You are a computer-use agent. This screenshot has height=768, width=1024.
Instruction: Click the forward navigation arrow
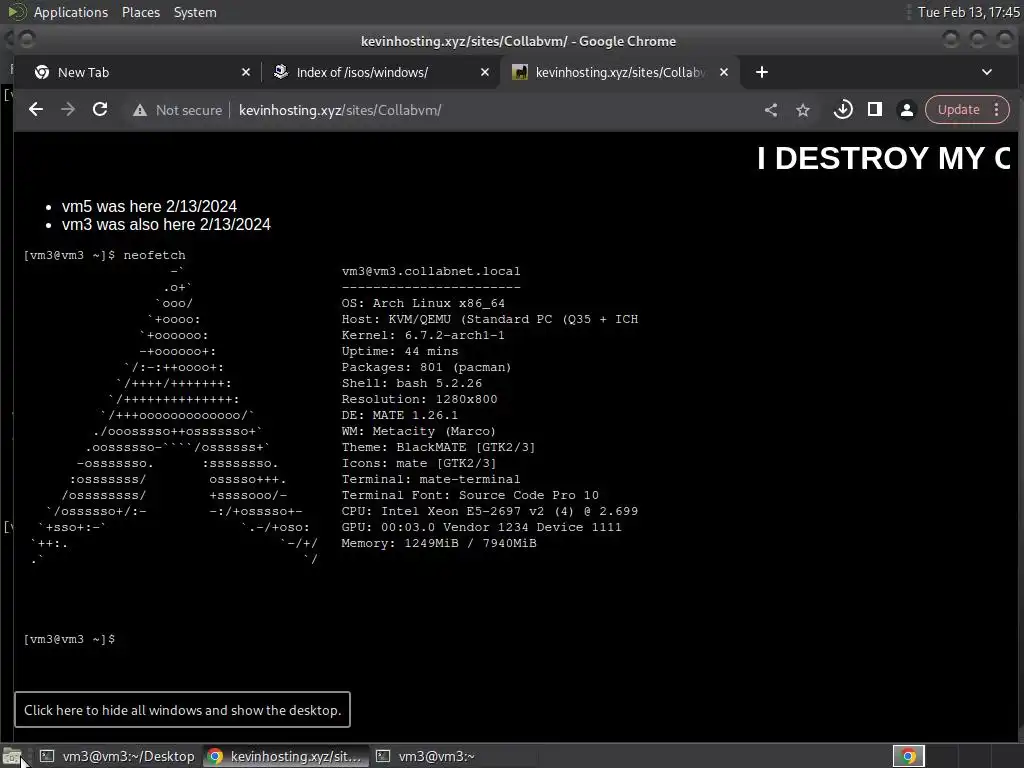[68, 110]
